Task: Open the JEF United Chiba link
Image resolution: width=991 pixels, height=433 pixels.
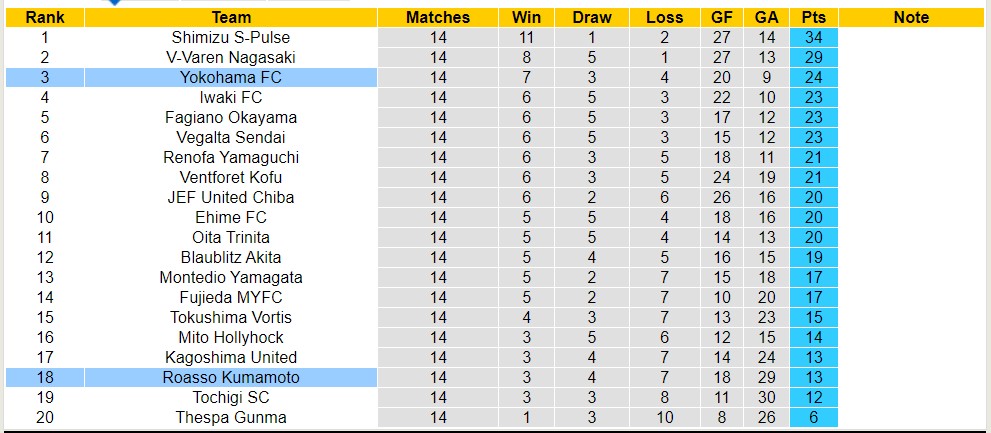Action: click(231, 197)
